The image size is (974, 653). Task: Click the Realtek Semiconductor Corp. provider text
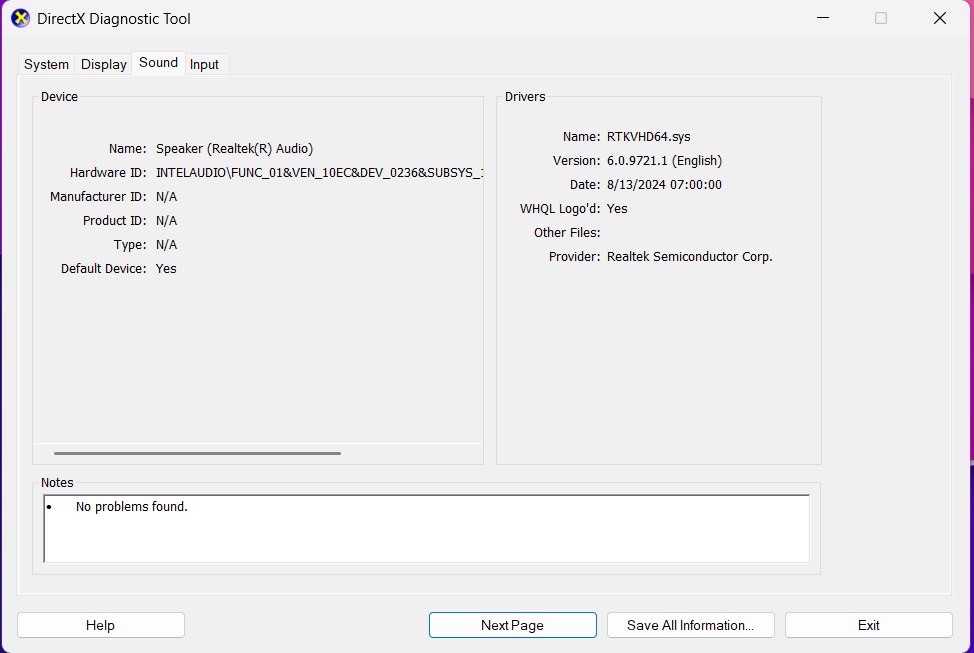tap(689, 257)
